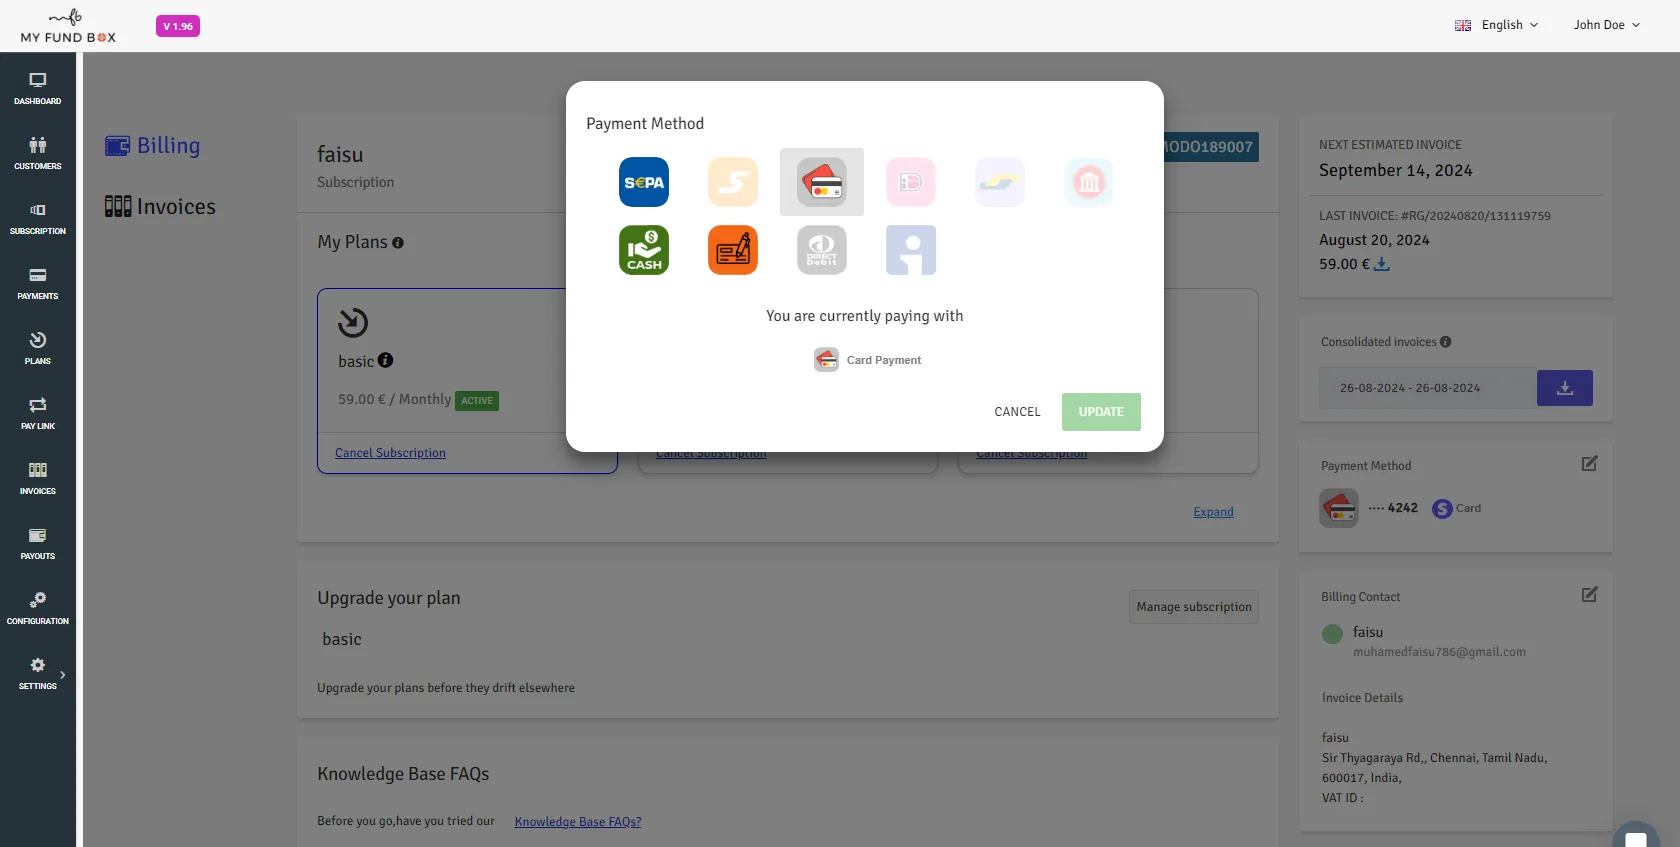Open the English language dropdown

tap(1496, 25)
